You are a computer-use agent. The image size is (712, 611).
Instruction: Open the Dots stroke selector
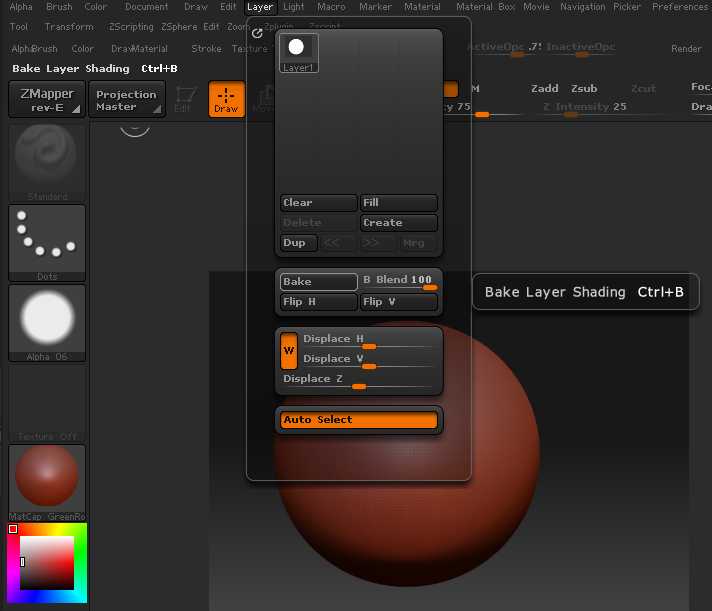pos(46,238)
